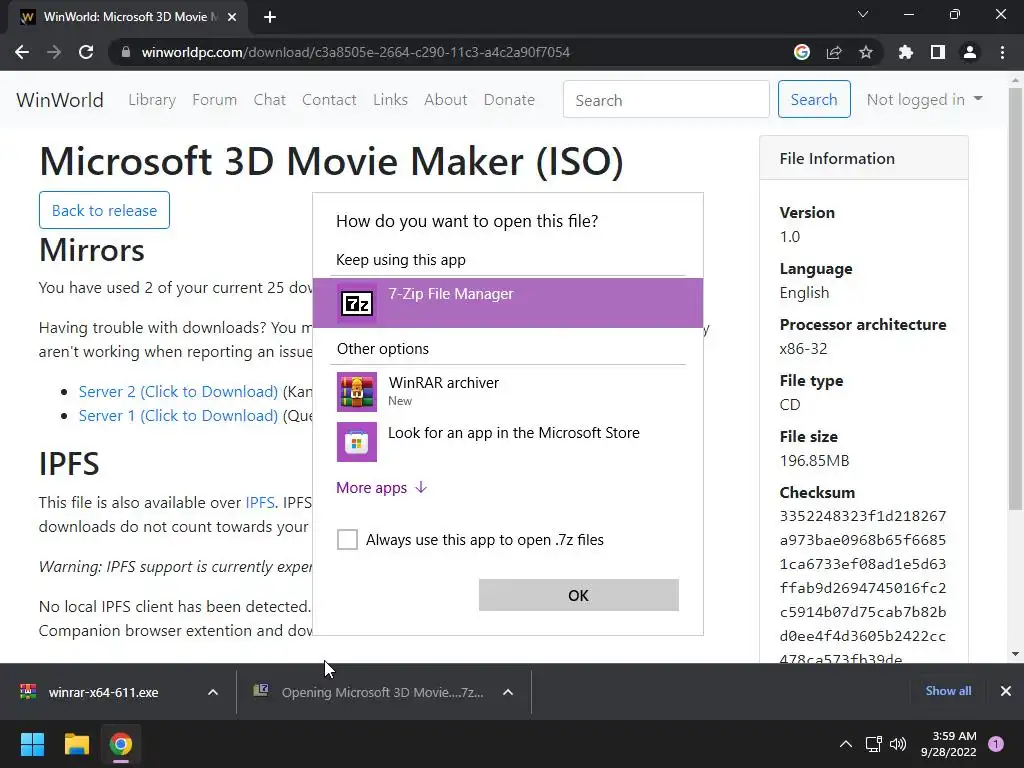The image size is (1024, 768).
Task: Open a new tab with the plus icon
Action: pos(270,17)
